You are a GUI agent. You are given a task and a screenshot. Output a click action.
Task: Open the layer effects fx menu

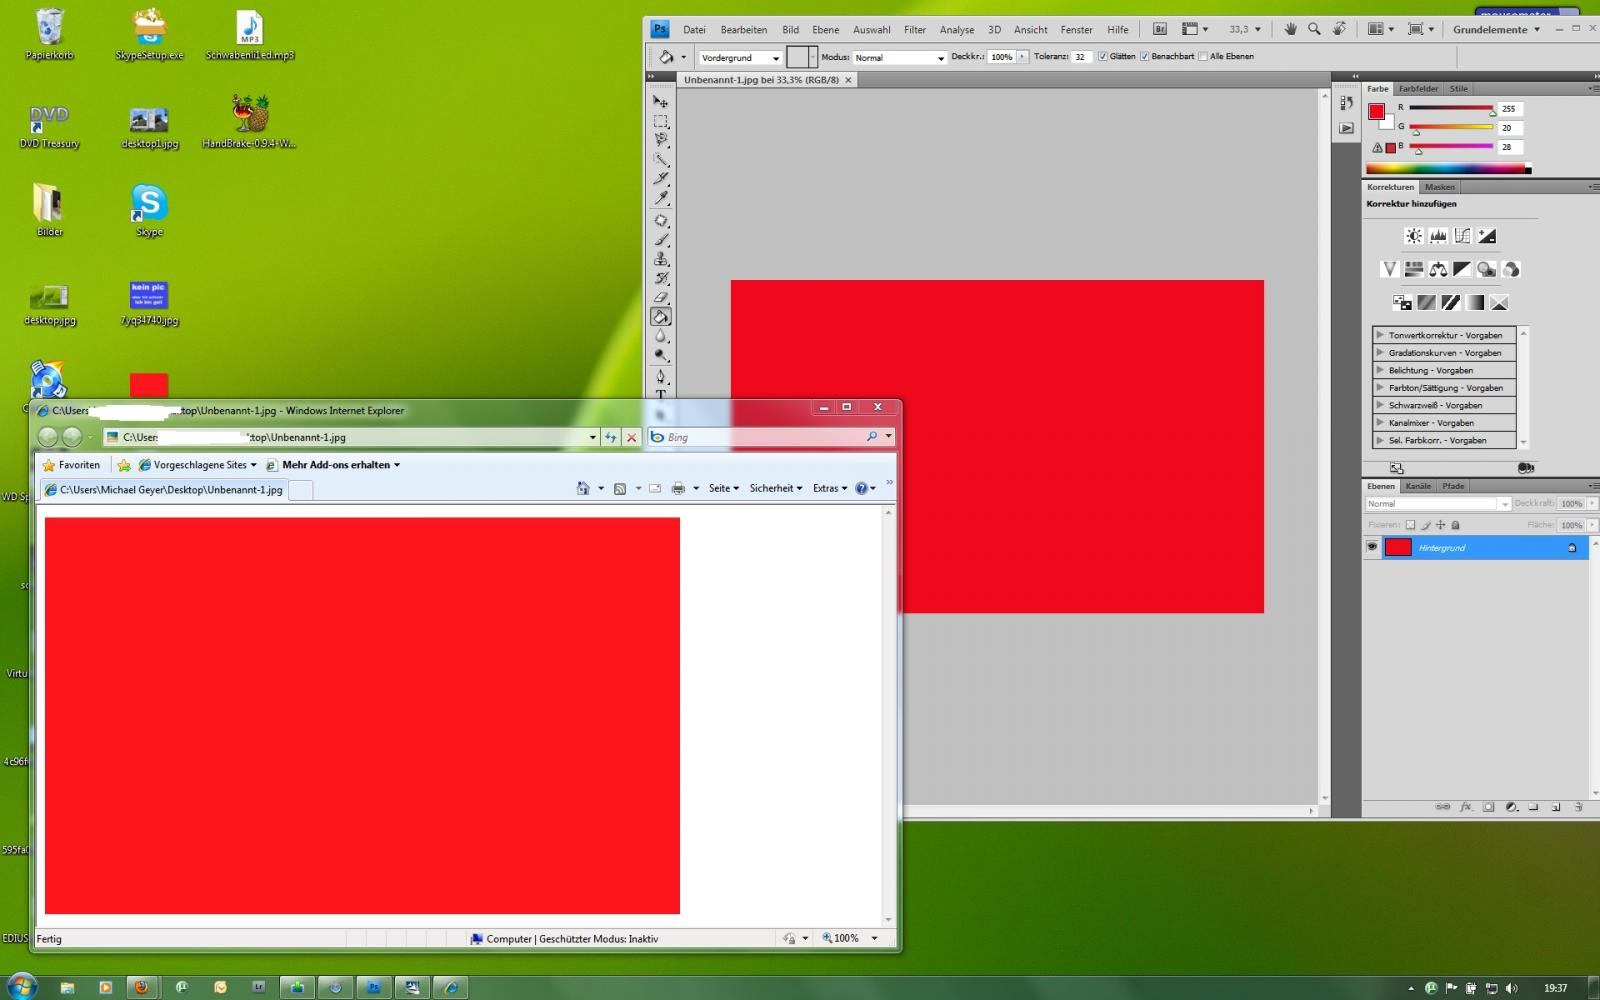point(1466,807)
